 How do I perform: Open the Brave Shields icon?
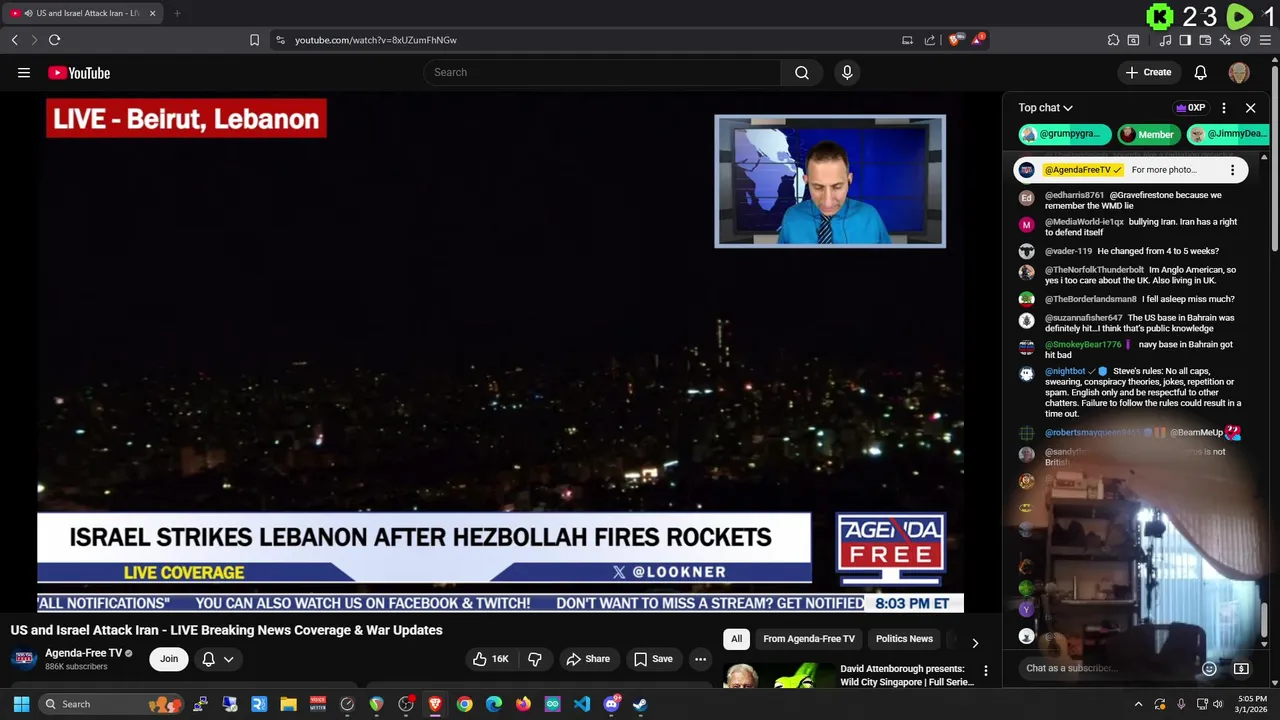(x=955, y=40)
